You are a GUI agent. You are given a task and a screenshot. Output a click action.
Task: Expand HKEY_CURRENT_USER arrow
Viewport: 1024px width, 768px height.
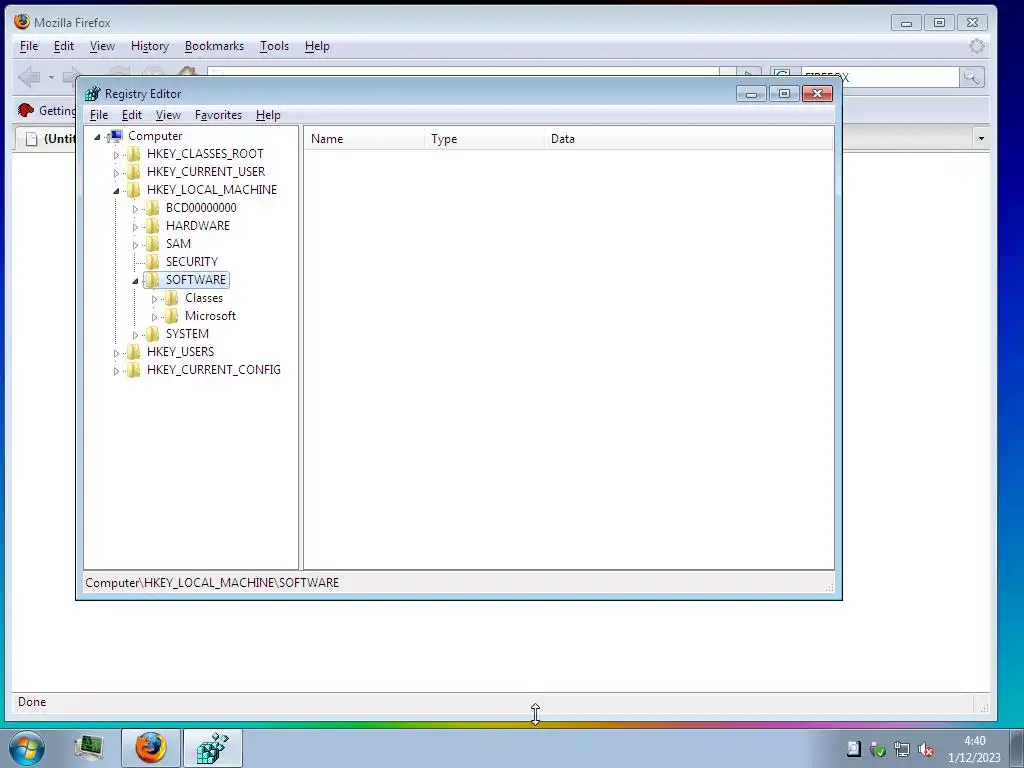[116, 172]
